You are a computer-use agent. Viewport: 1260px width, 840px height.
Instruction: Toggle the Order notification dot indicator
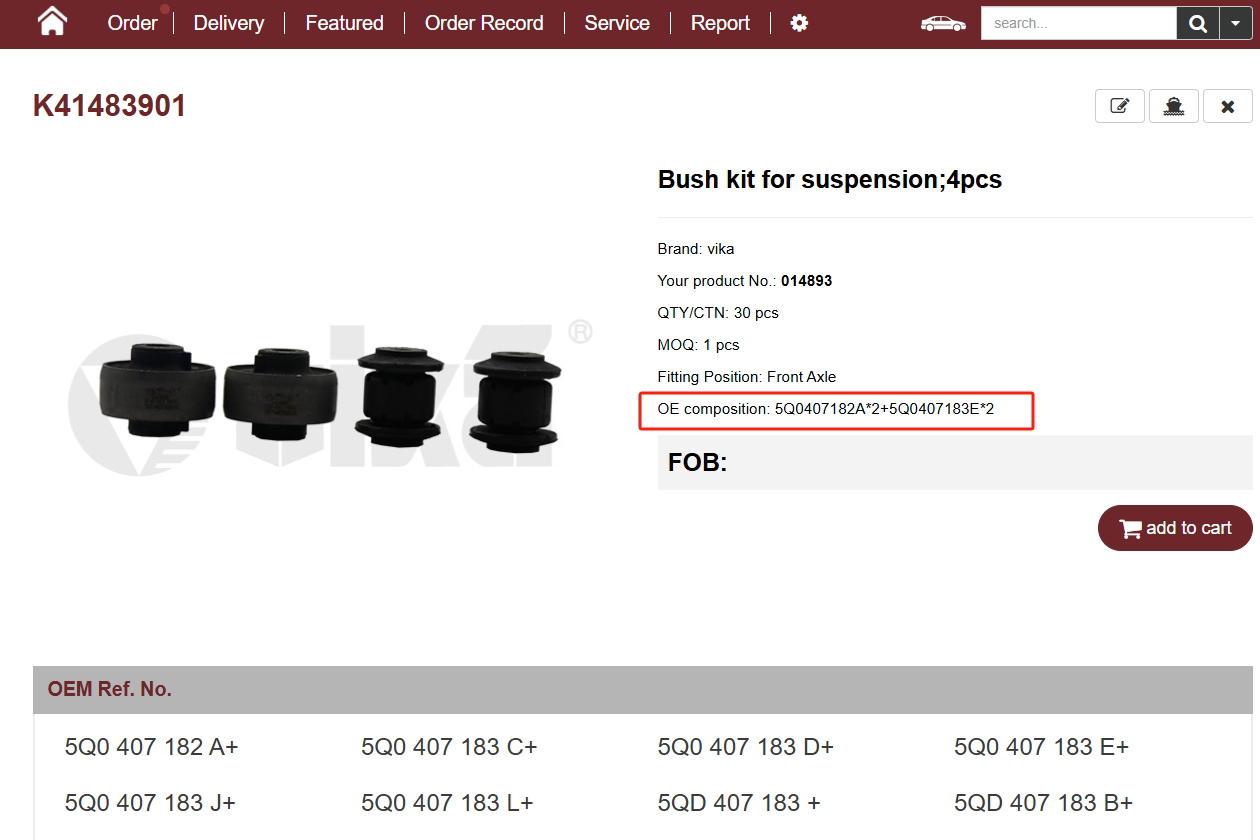164,8
